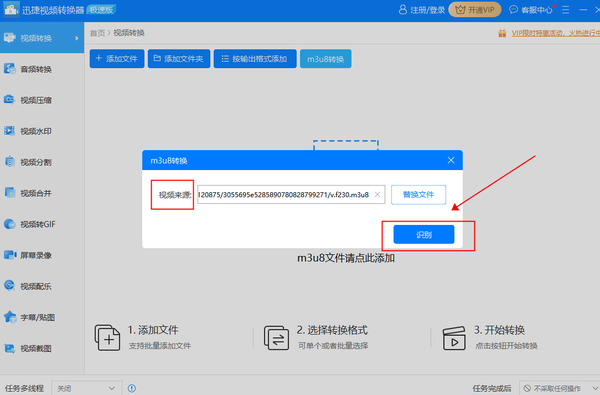Click the gift icon beside the VIP promo
Screen dimensions: 600x395
(x=502, y=33)
